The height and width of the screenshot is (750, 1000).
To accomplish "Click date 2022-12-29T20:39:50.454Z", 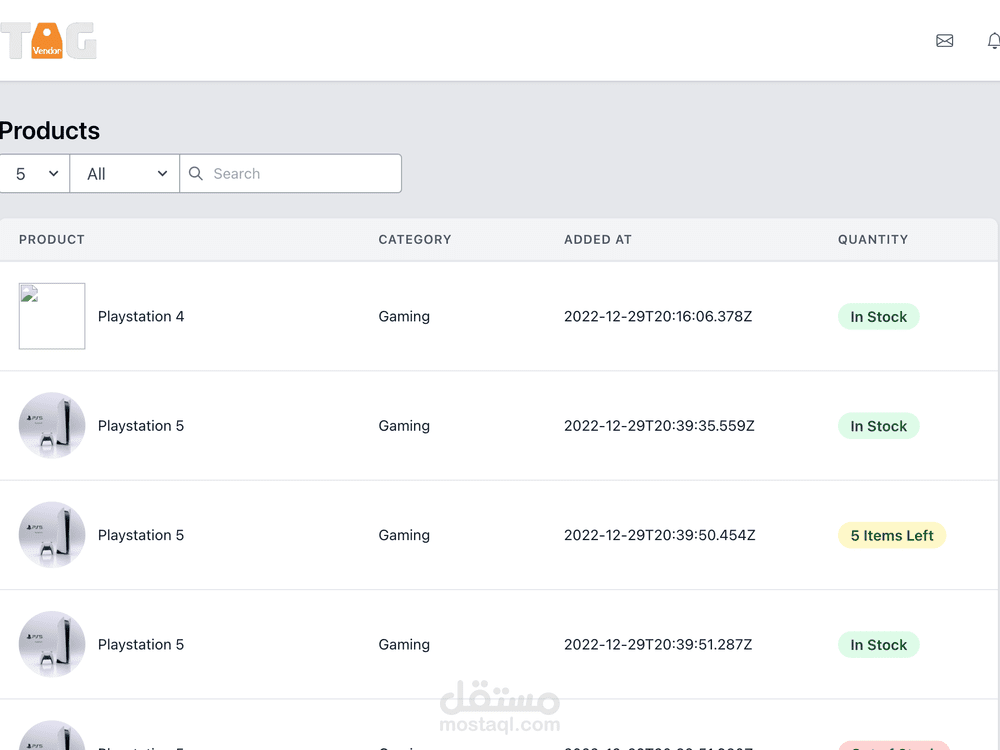I will 659,535.
